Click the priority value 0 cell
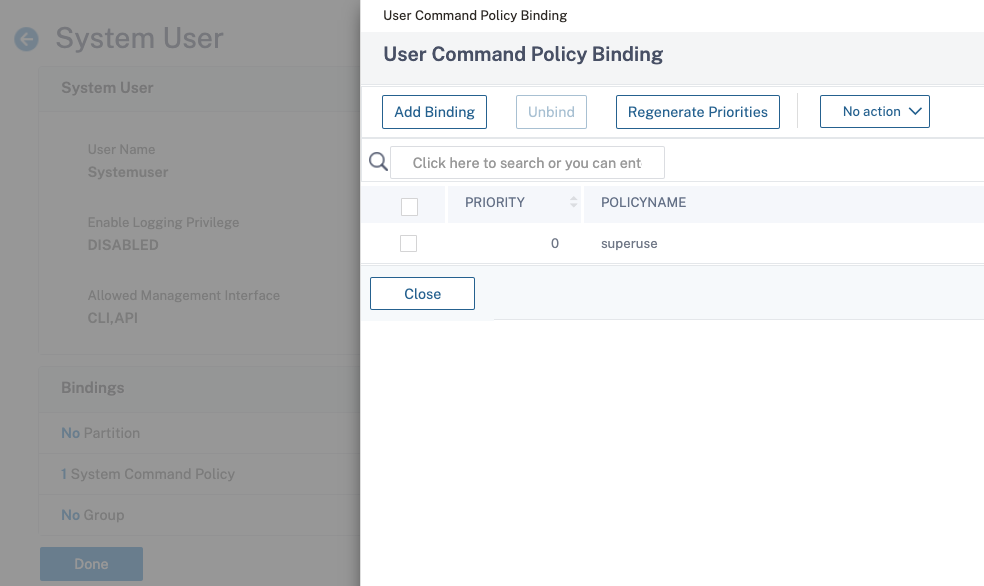This screenshot has height=586, width=984. (555, 243)
